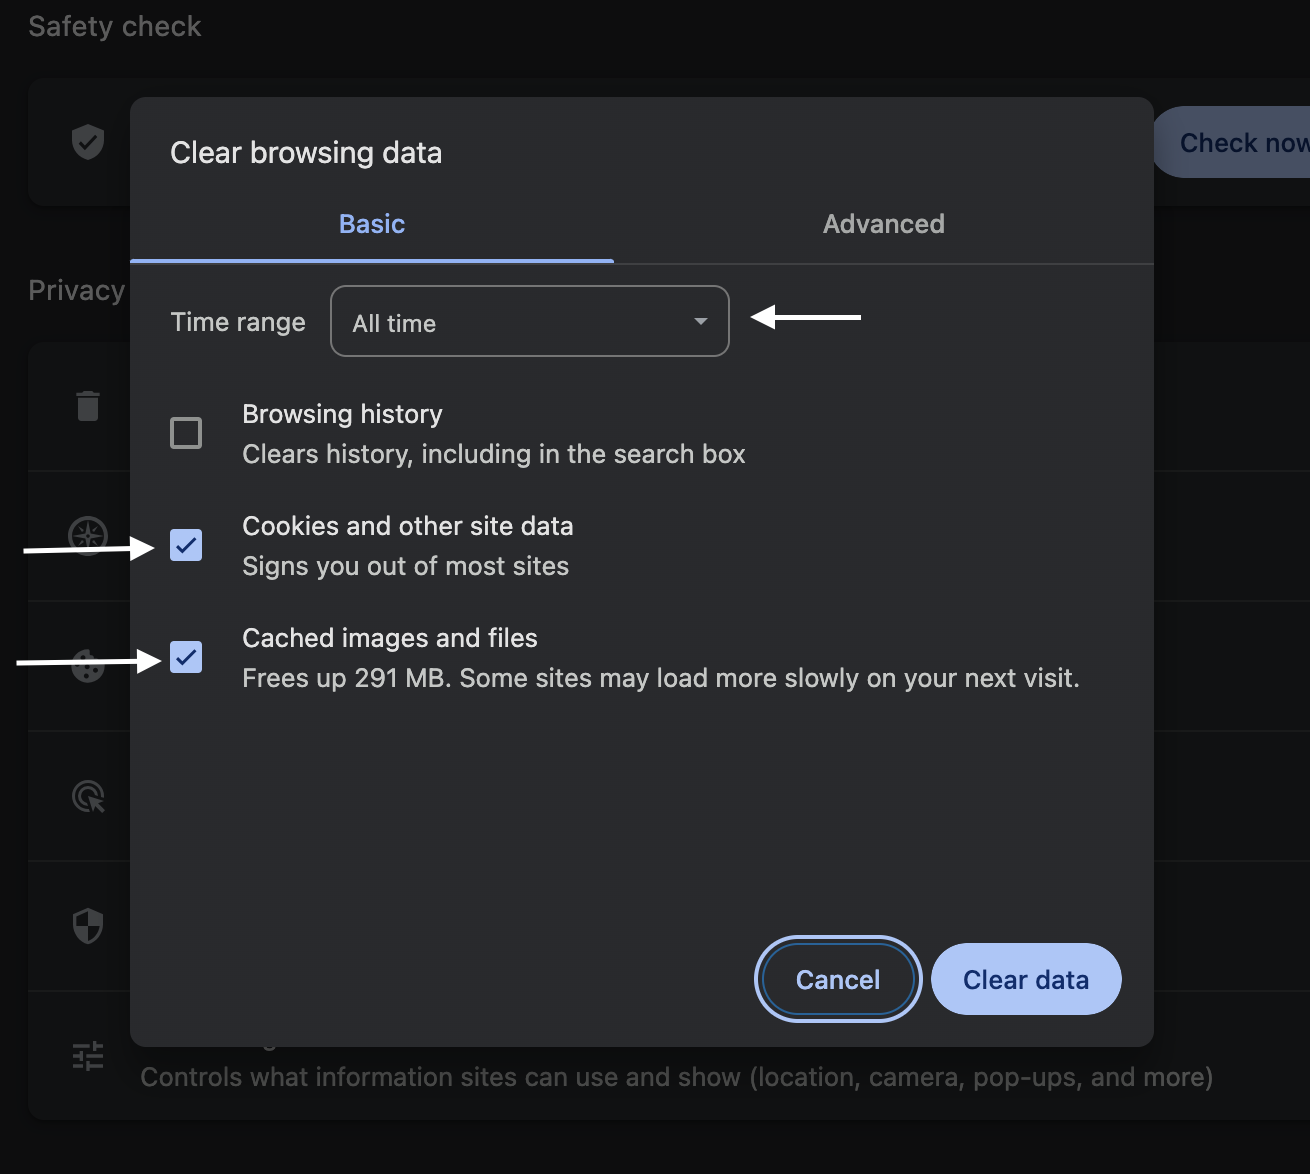
Task: Click 'Controls what information sites can use' text
Action: [676, 1077]
